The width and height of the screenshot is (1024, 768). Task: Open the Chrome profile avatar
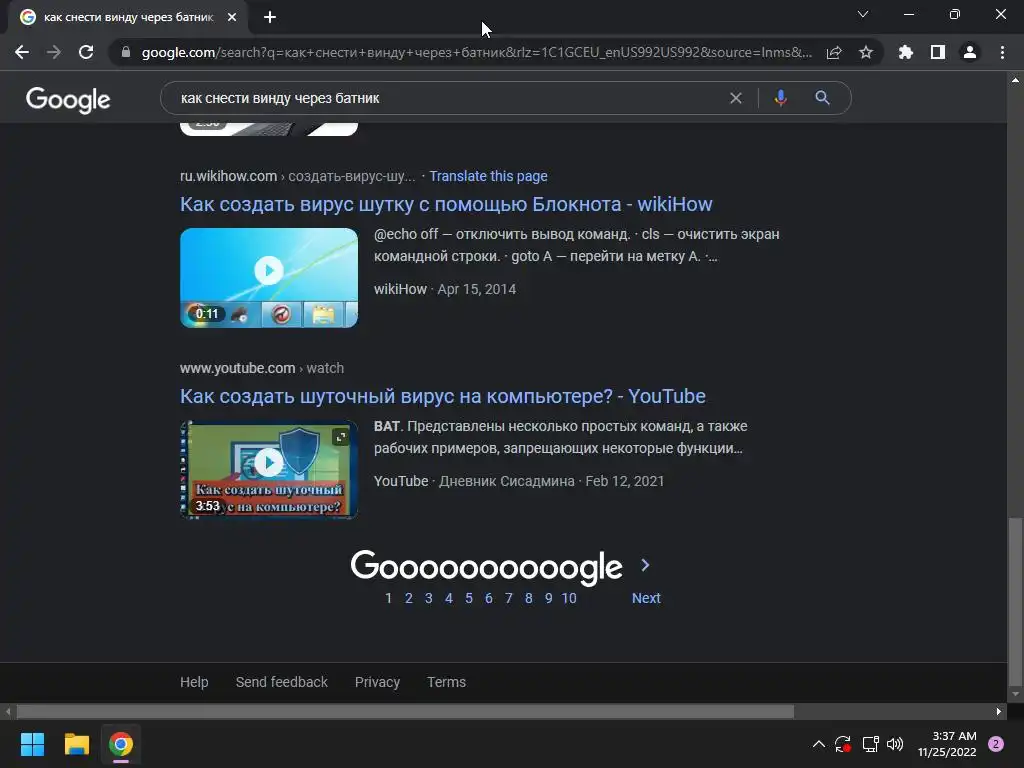pos(970,52)
